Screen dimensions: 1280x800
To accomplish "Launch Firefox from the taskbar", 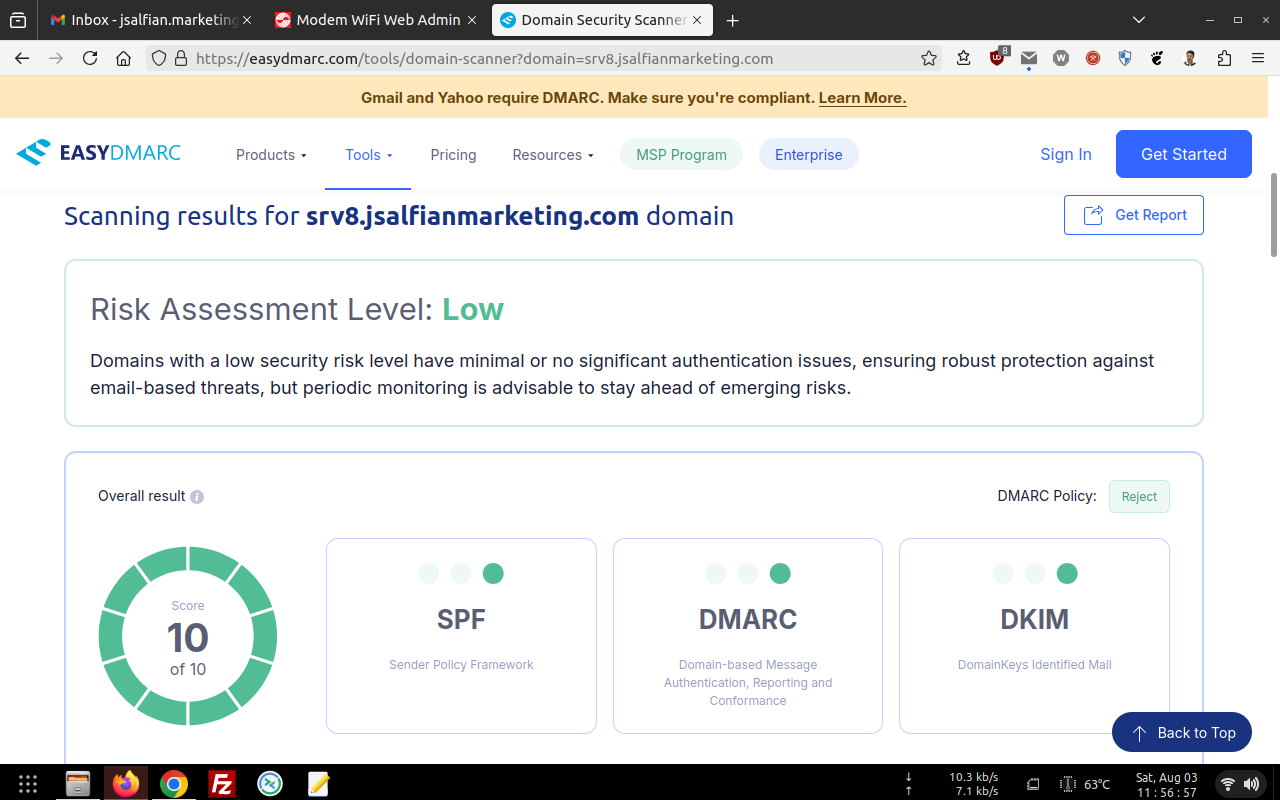I will [x=126, y=783].
